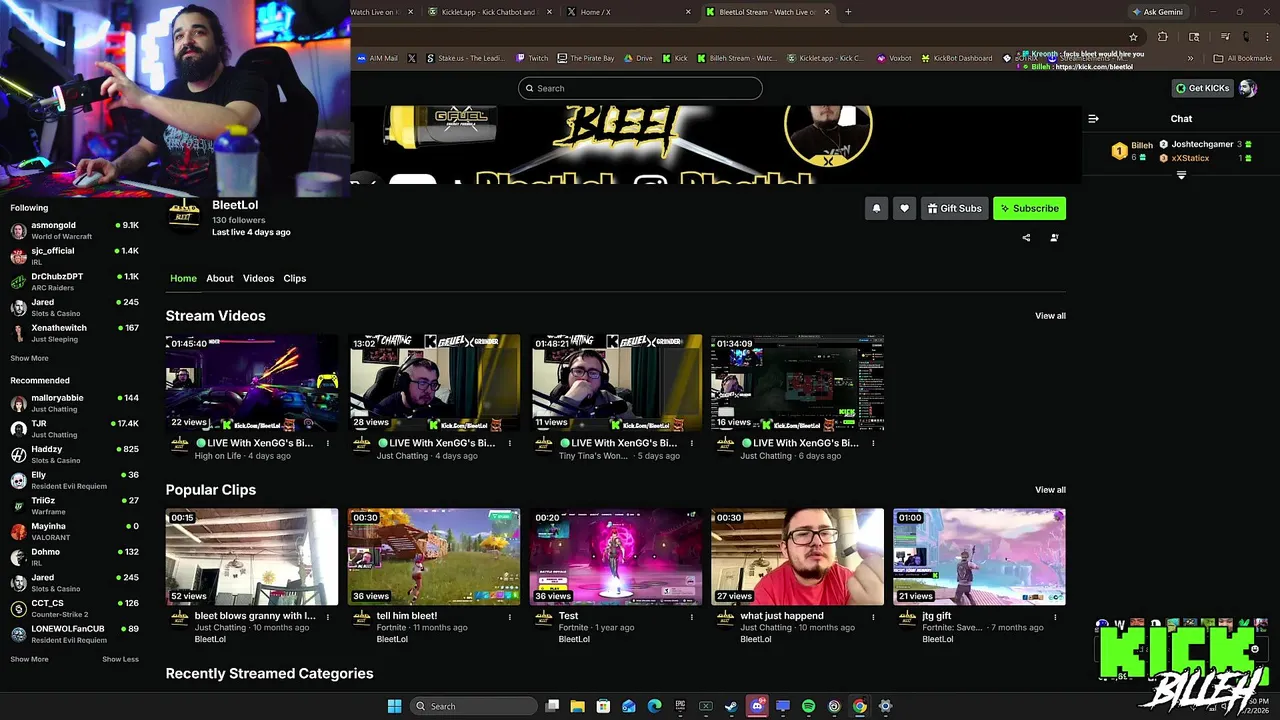1280x720 pixels.
Task: Open Discord from the taskbar
Action: click(757, 706)
